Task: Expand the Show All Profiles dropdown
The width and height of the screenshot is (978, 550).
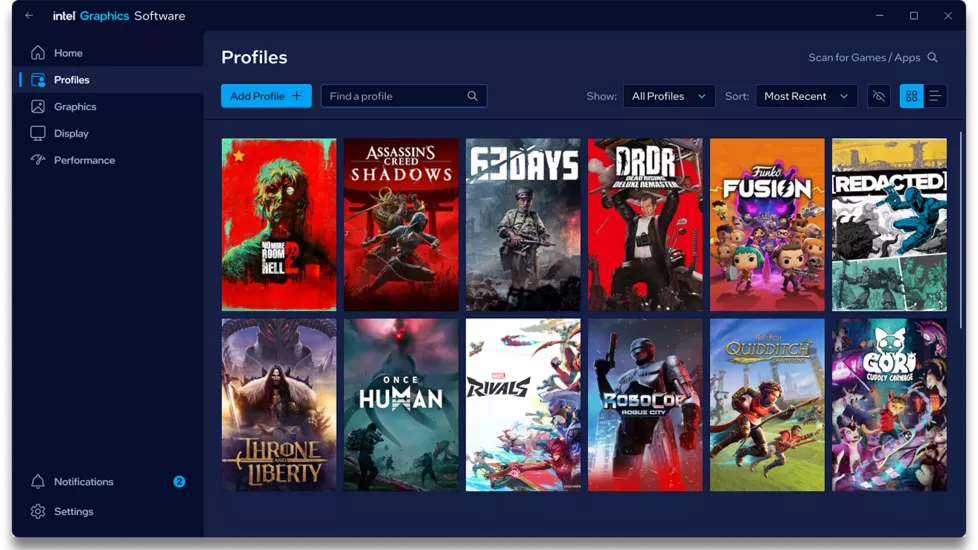Action: 669,96
